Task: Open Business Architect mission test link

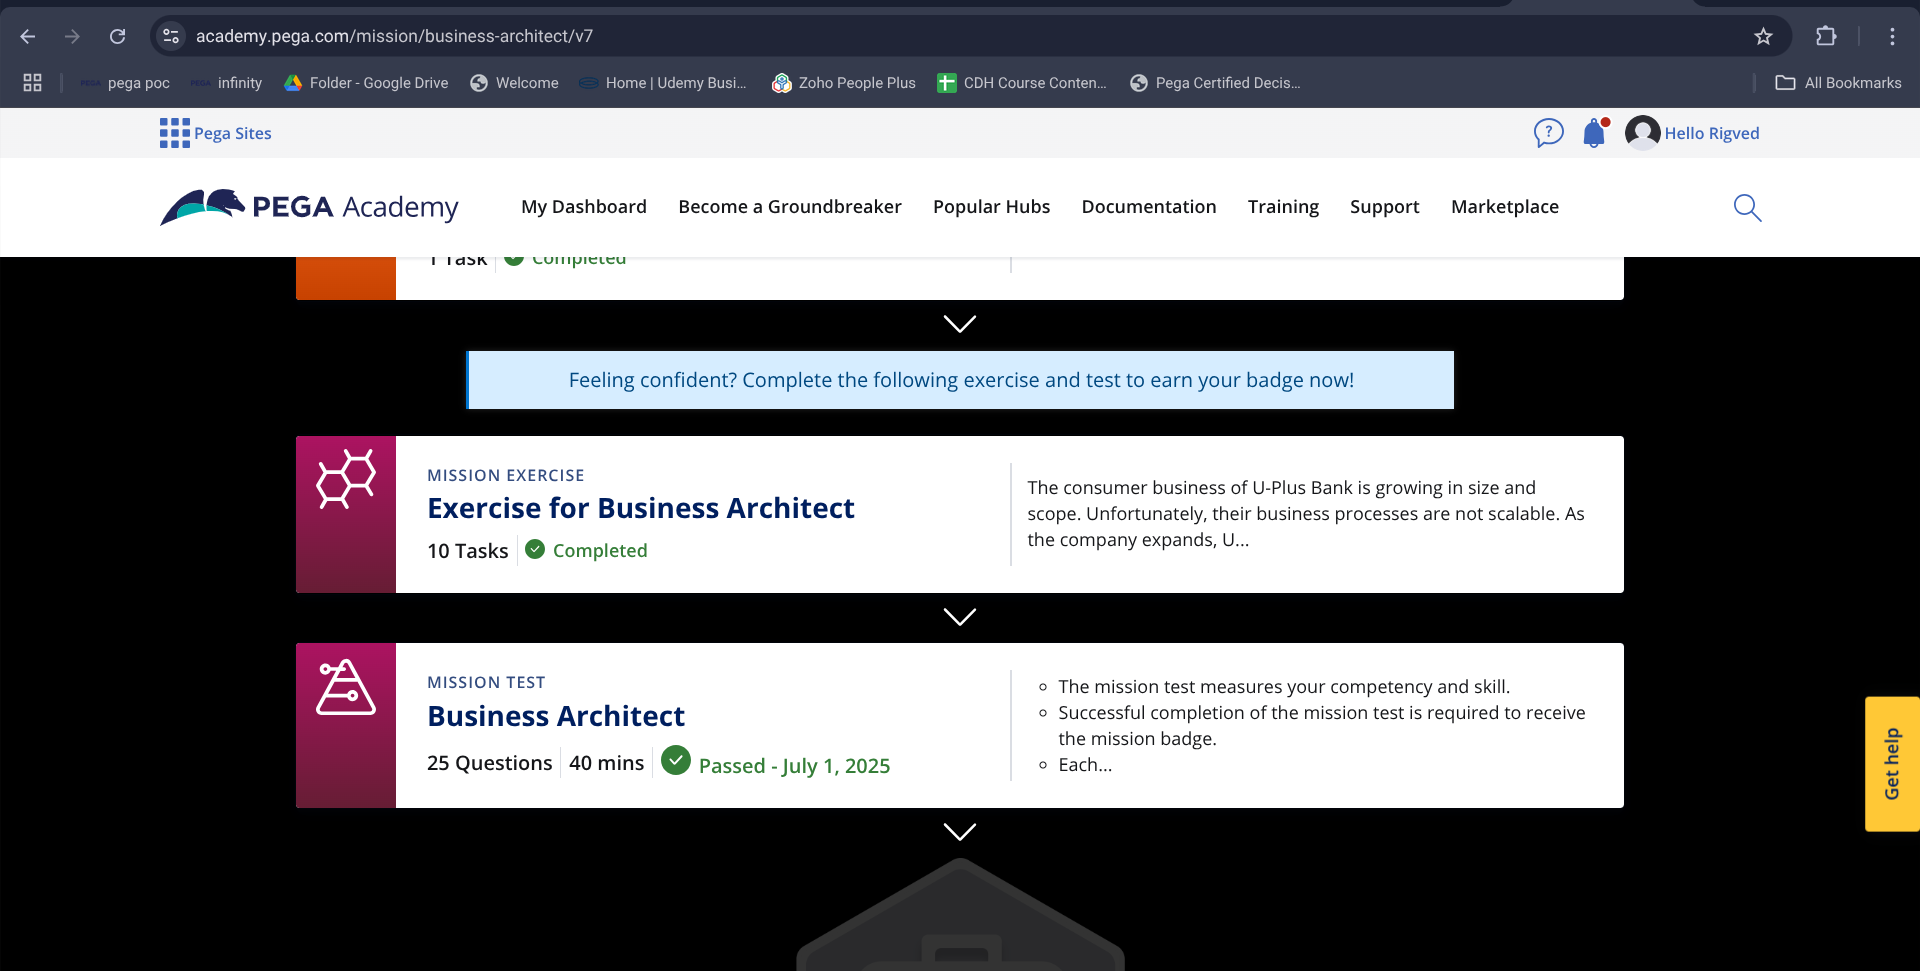Action: coord(556,716)
